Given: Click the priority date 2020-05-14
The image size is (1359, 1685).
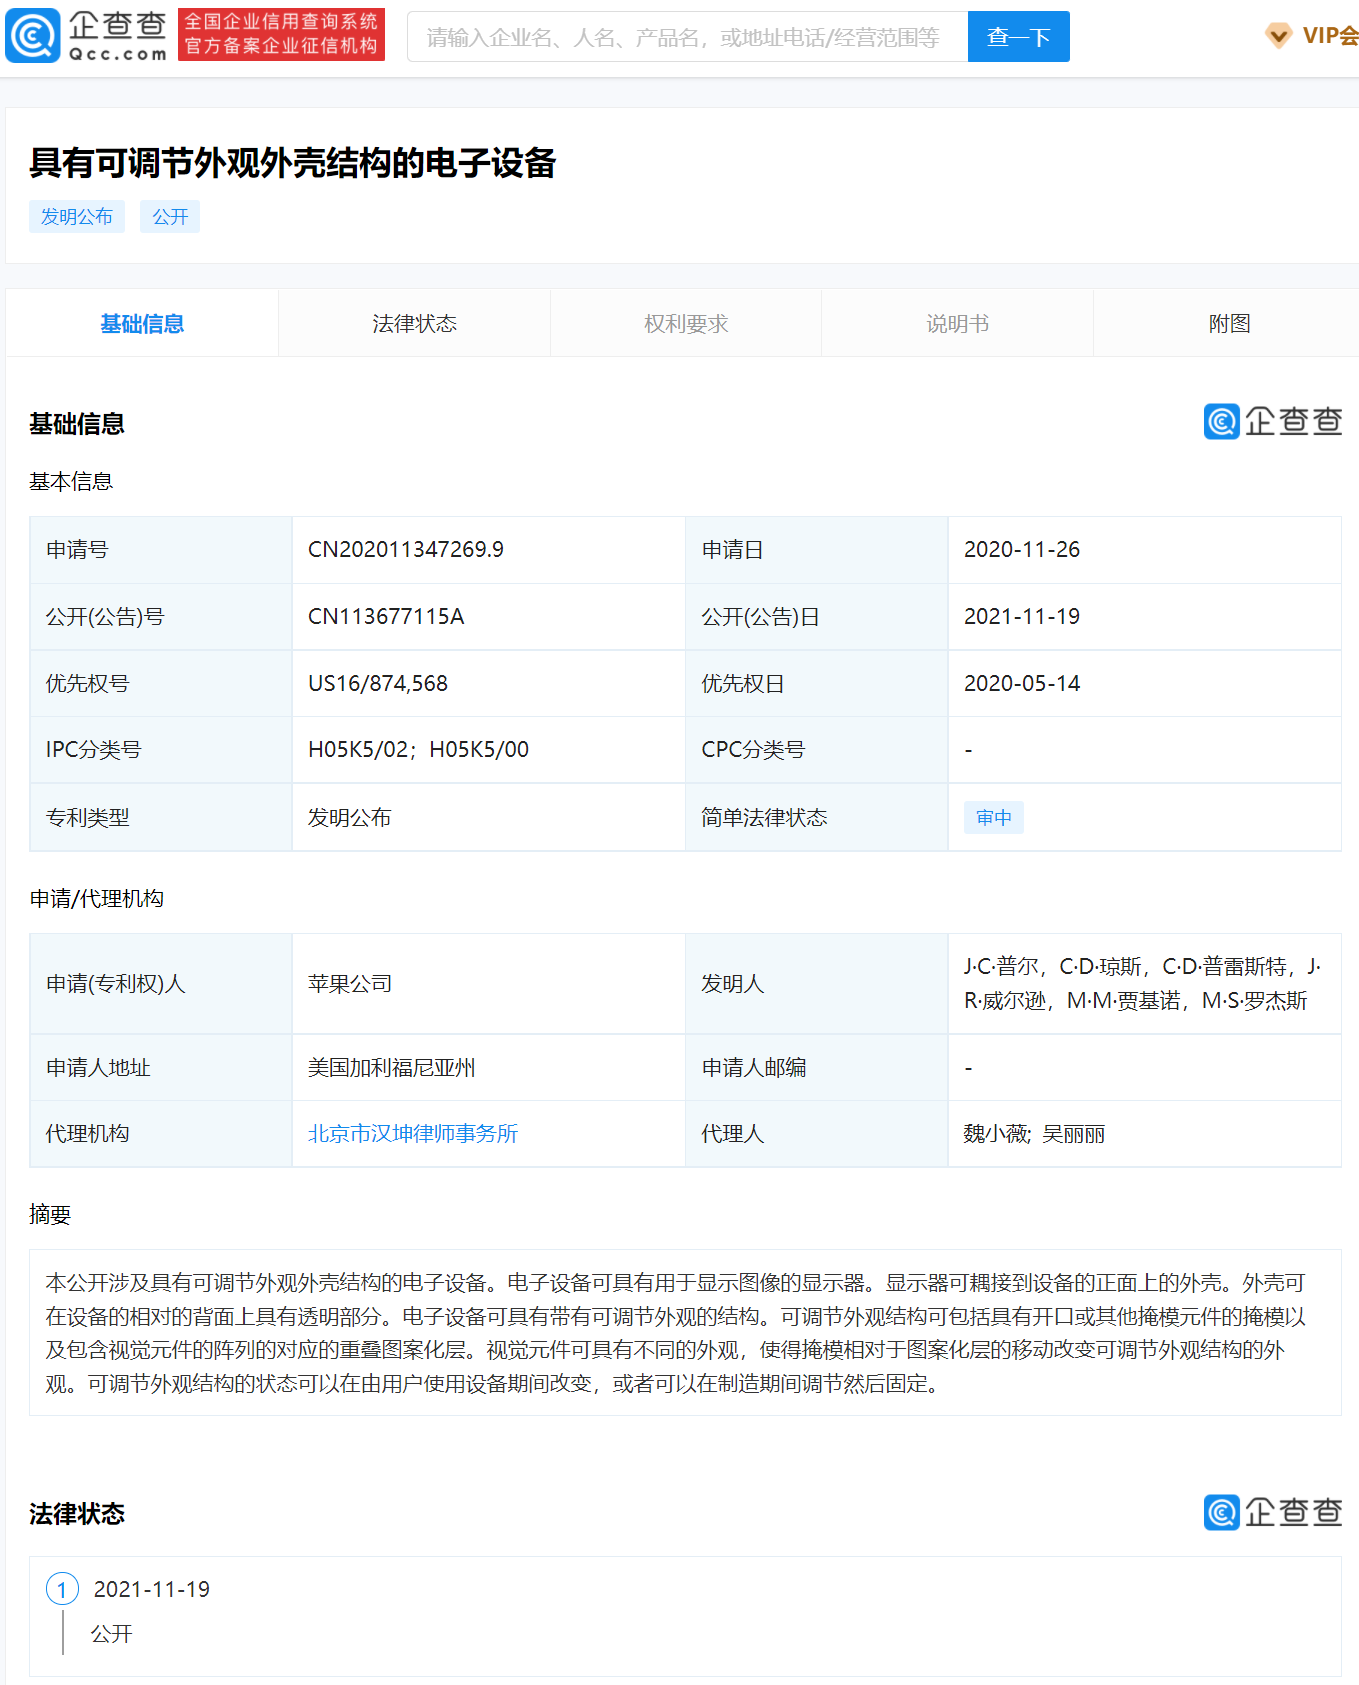Looking at the screenshot, I should click(x=1022, y=684).
